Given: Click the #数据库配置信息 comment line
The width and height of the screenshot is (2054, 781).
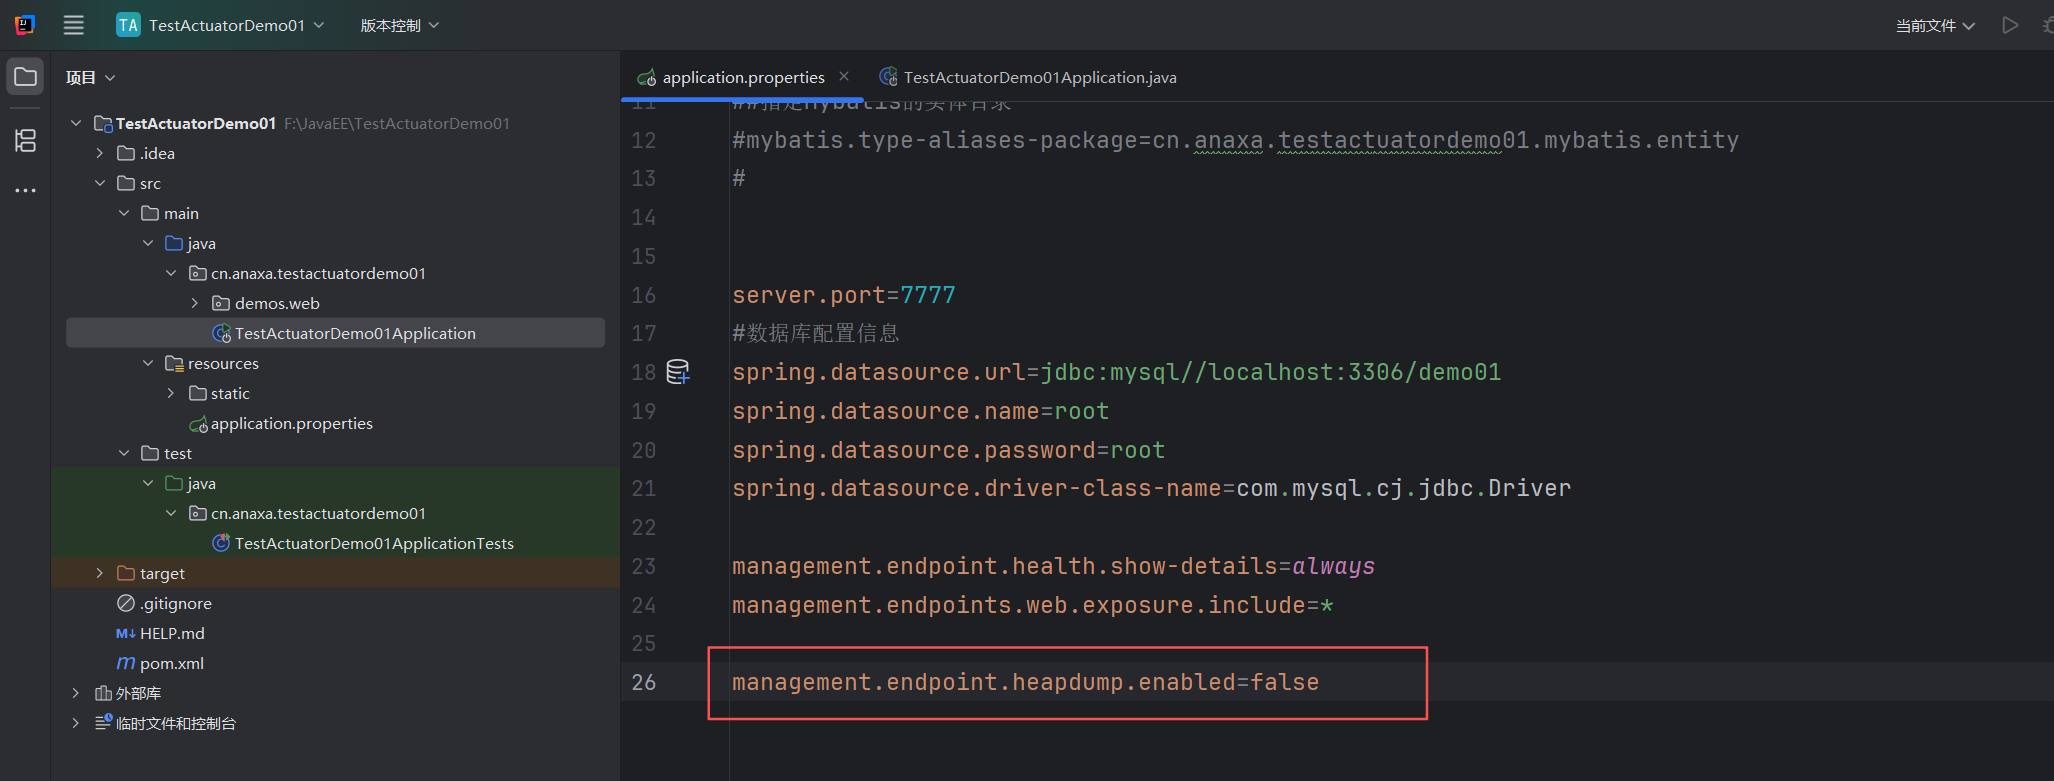Looking at the screenshot, I should (815, 333).
